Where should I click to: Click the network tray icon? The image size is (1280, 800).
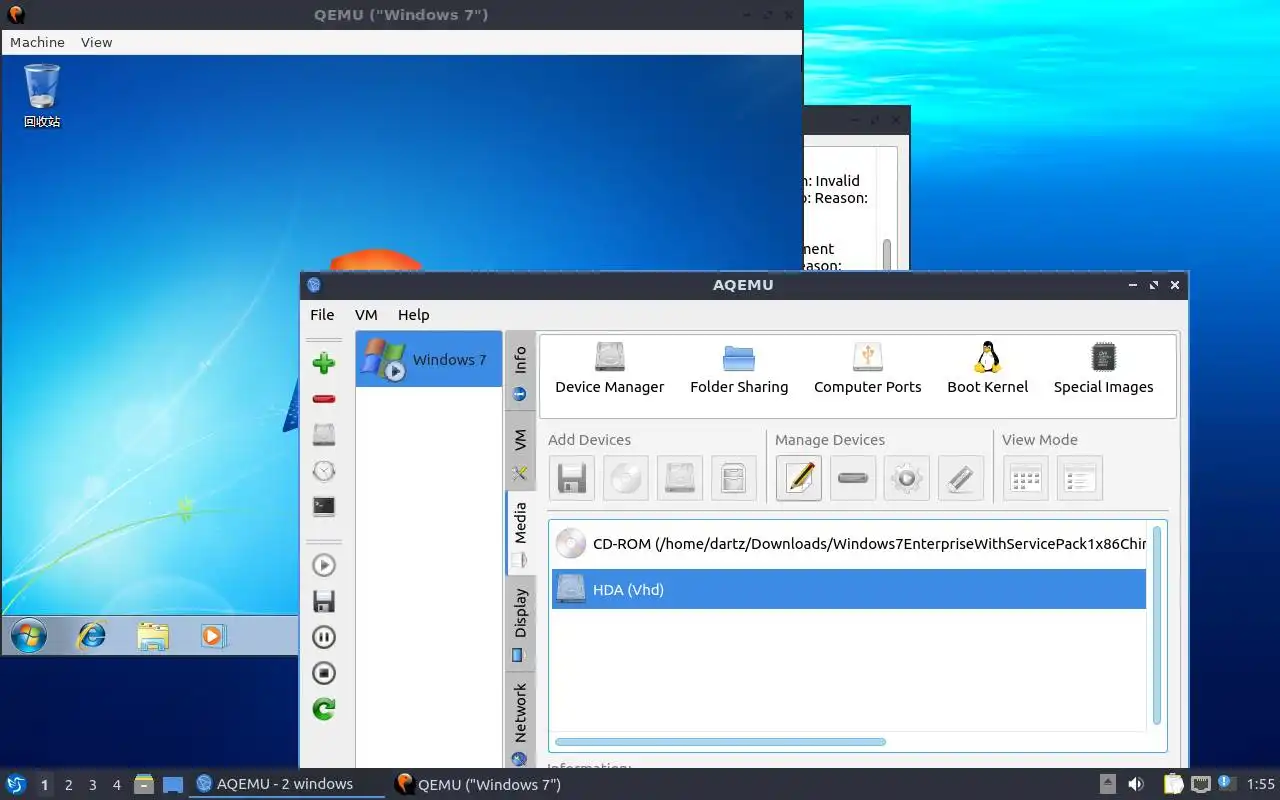pyautogui.click(x=1201, y=784)
